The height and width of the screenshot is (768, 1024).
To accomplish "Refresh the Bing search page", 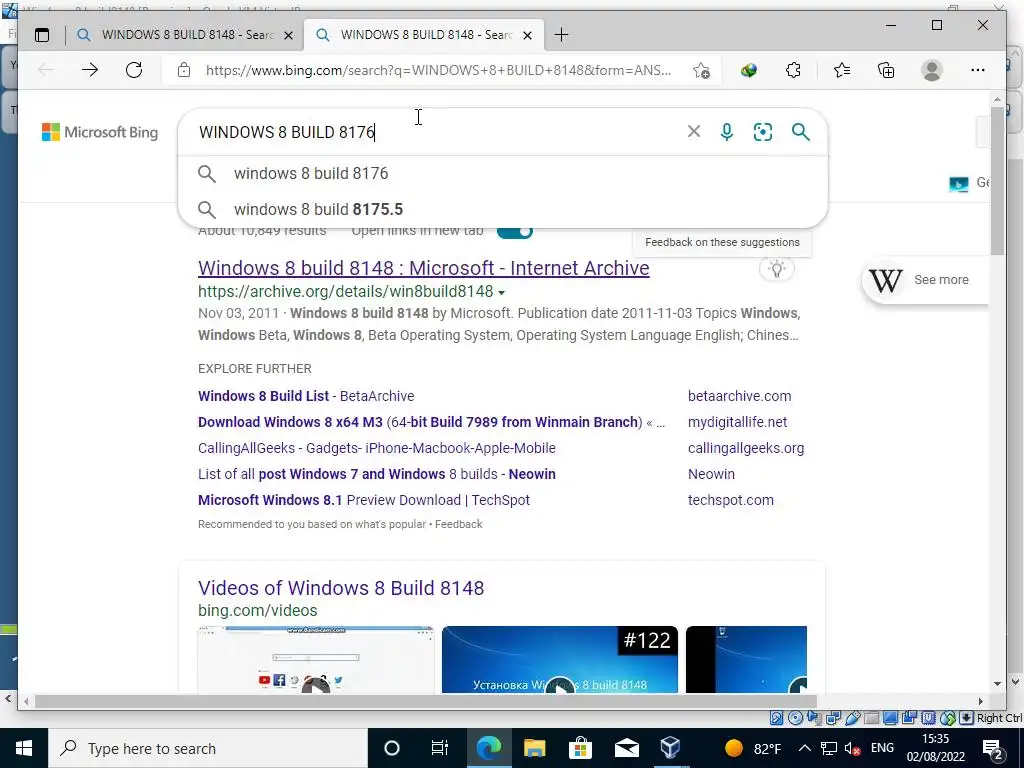I will (x=134, y=70).
